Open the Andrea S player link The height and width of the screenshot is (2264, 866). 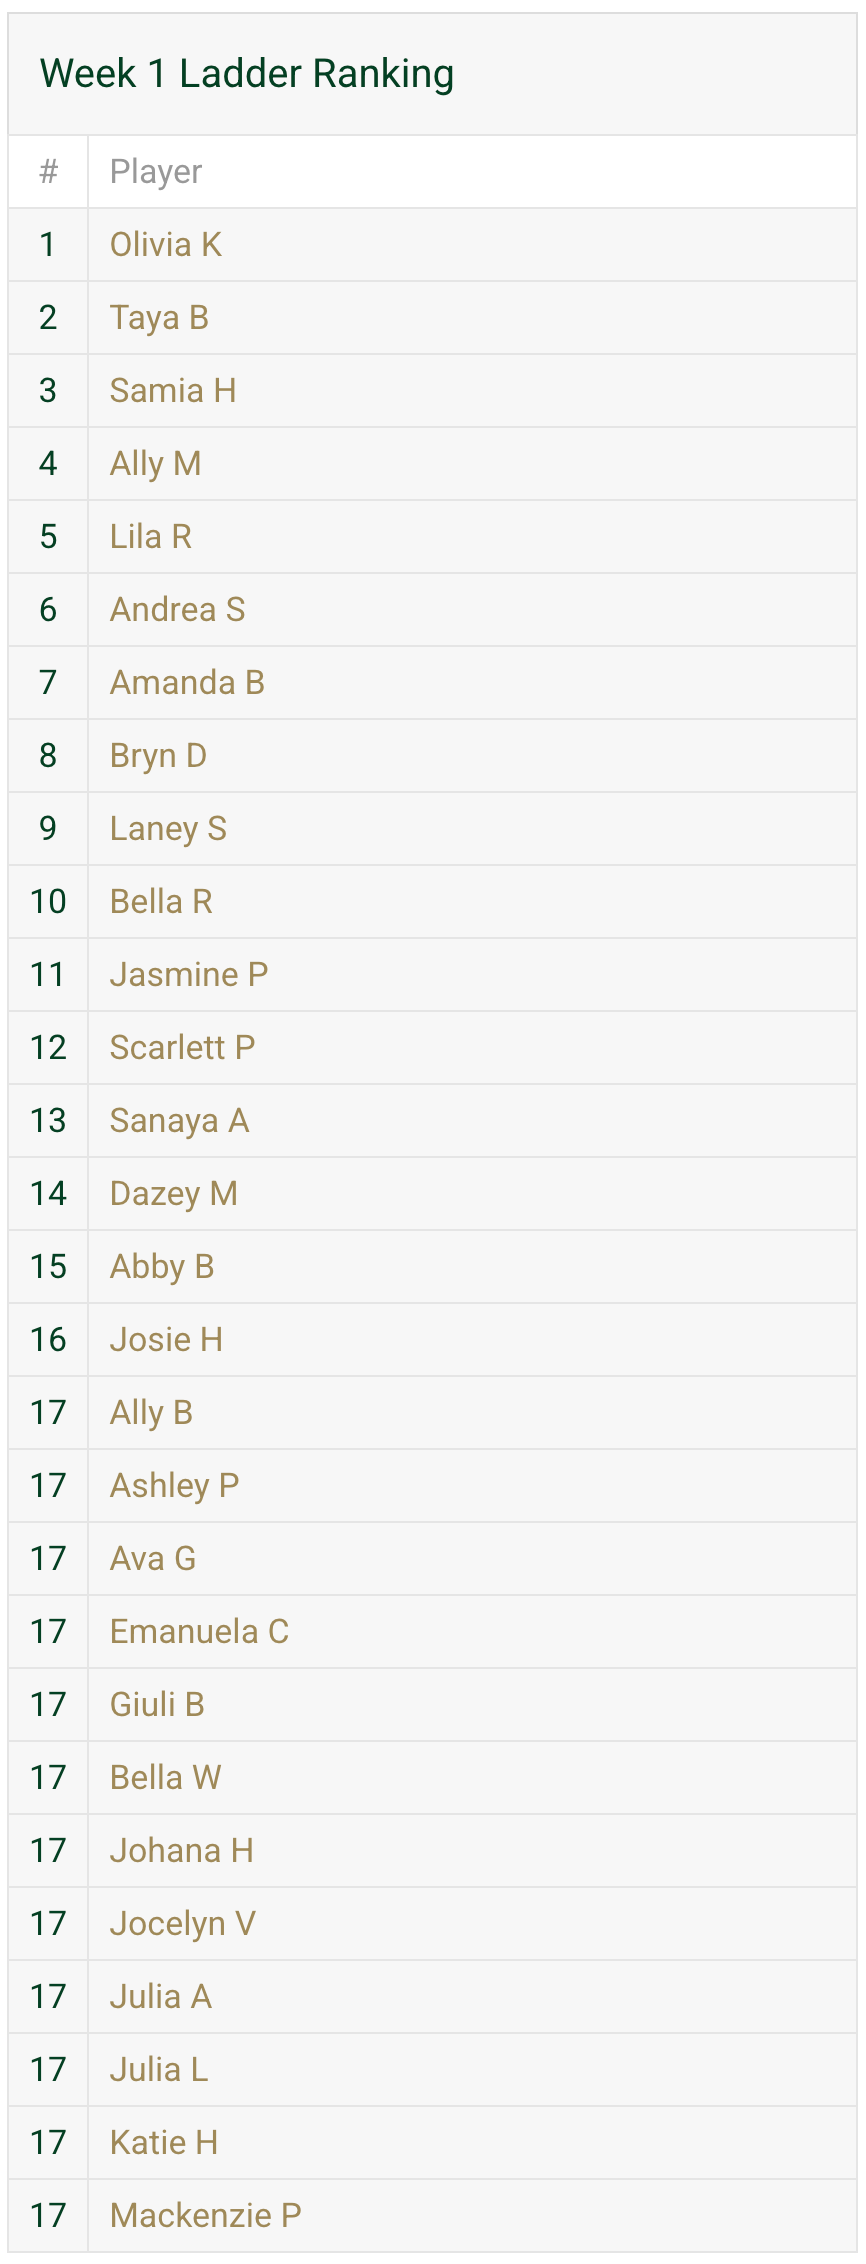pos(177,610)
